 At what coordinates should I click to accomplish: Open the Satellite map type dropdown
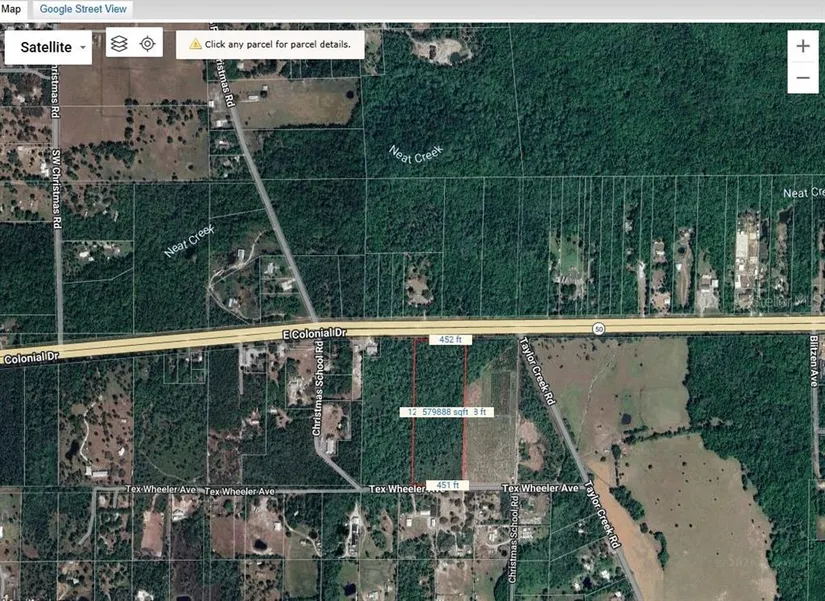(x=48, y=46)
